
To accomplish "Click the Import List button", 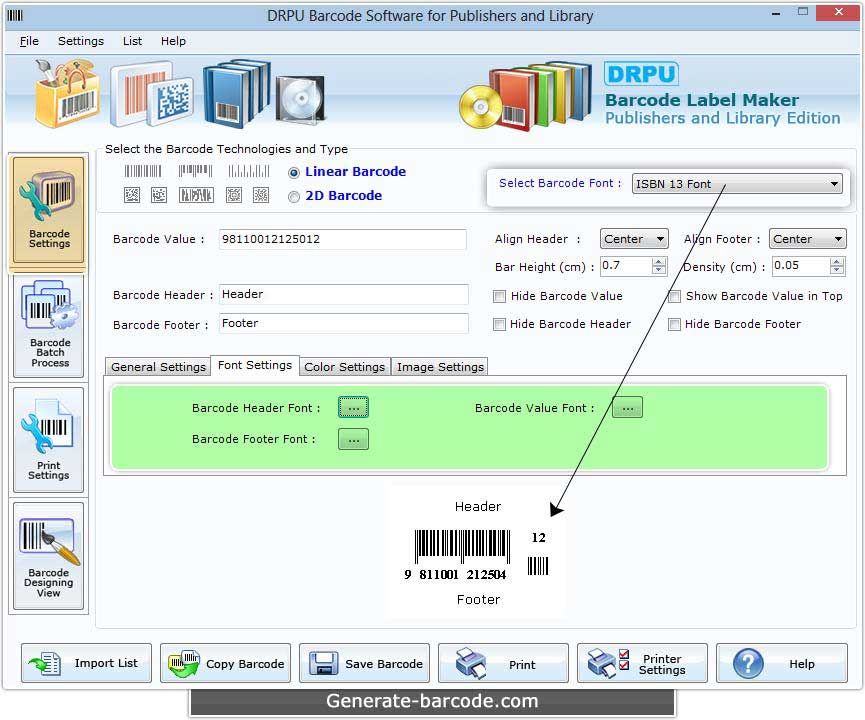I will coord(87,663).
